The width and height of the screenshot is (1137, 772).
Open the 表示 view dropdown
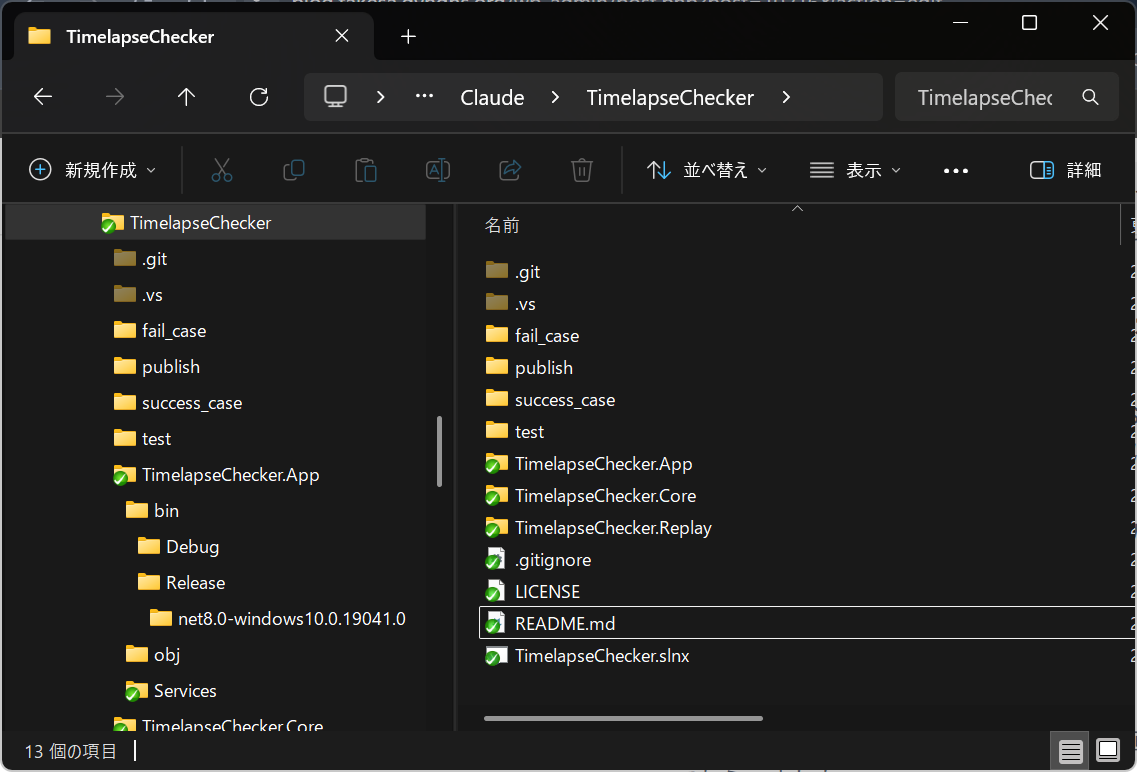(x=855, y=170)
